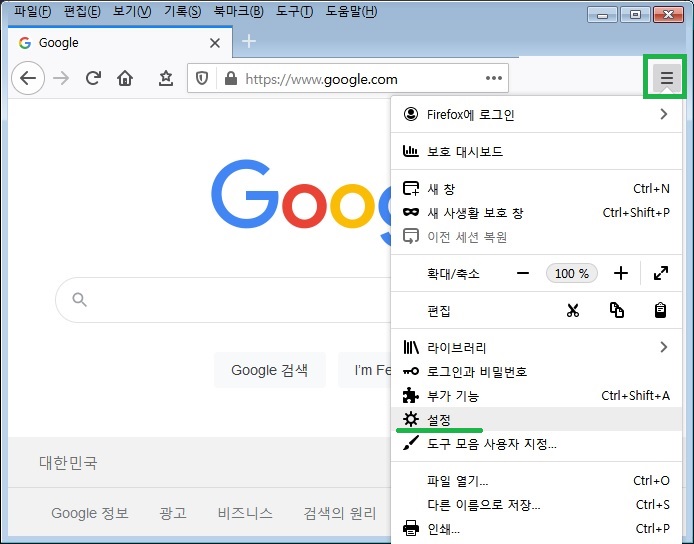This screenshot has height=544, width=694.
Task: Open Google 정보 footer link
Action: (90, 513)
